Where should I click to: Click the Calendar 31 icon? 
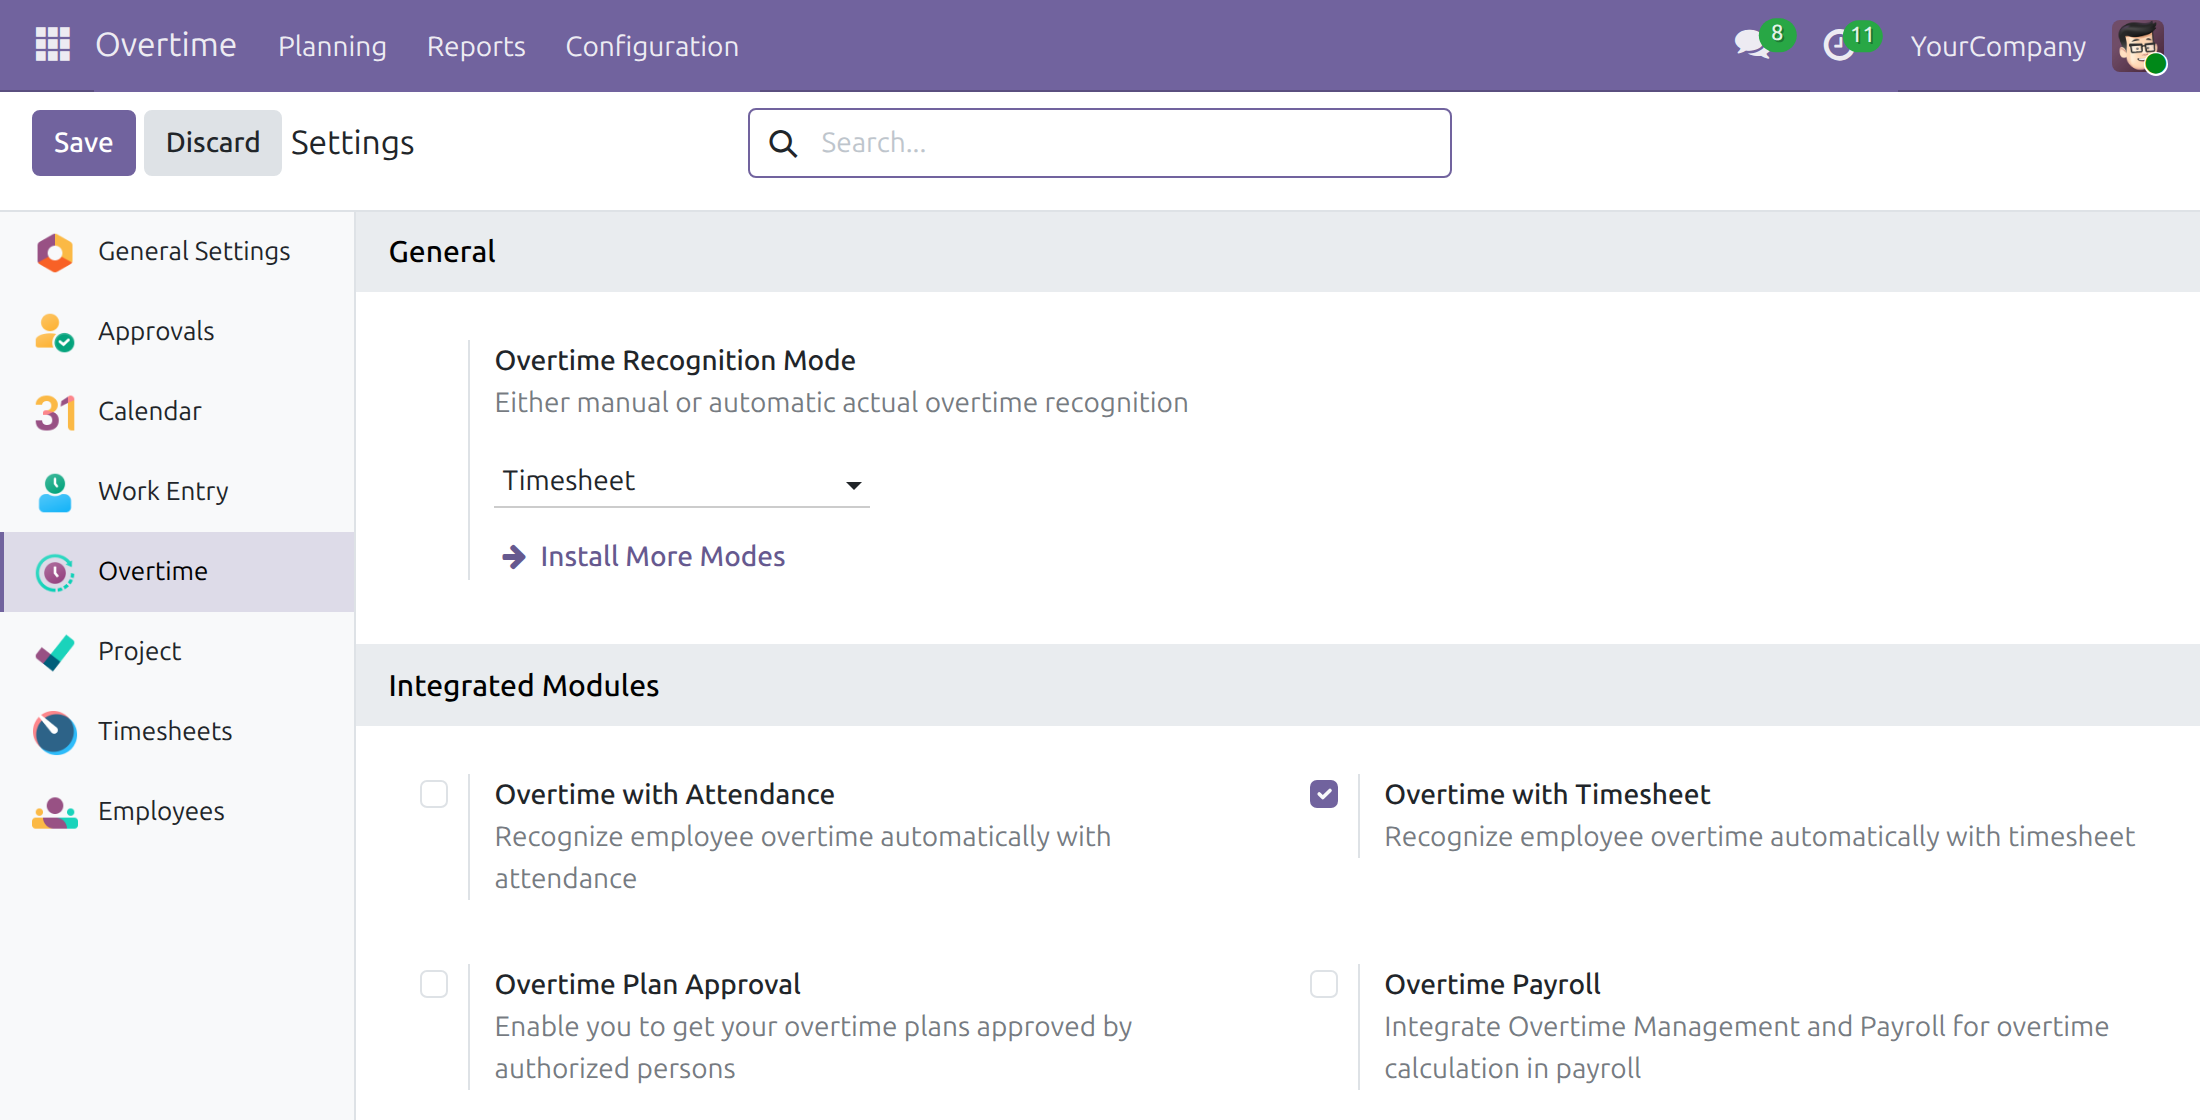55,412
